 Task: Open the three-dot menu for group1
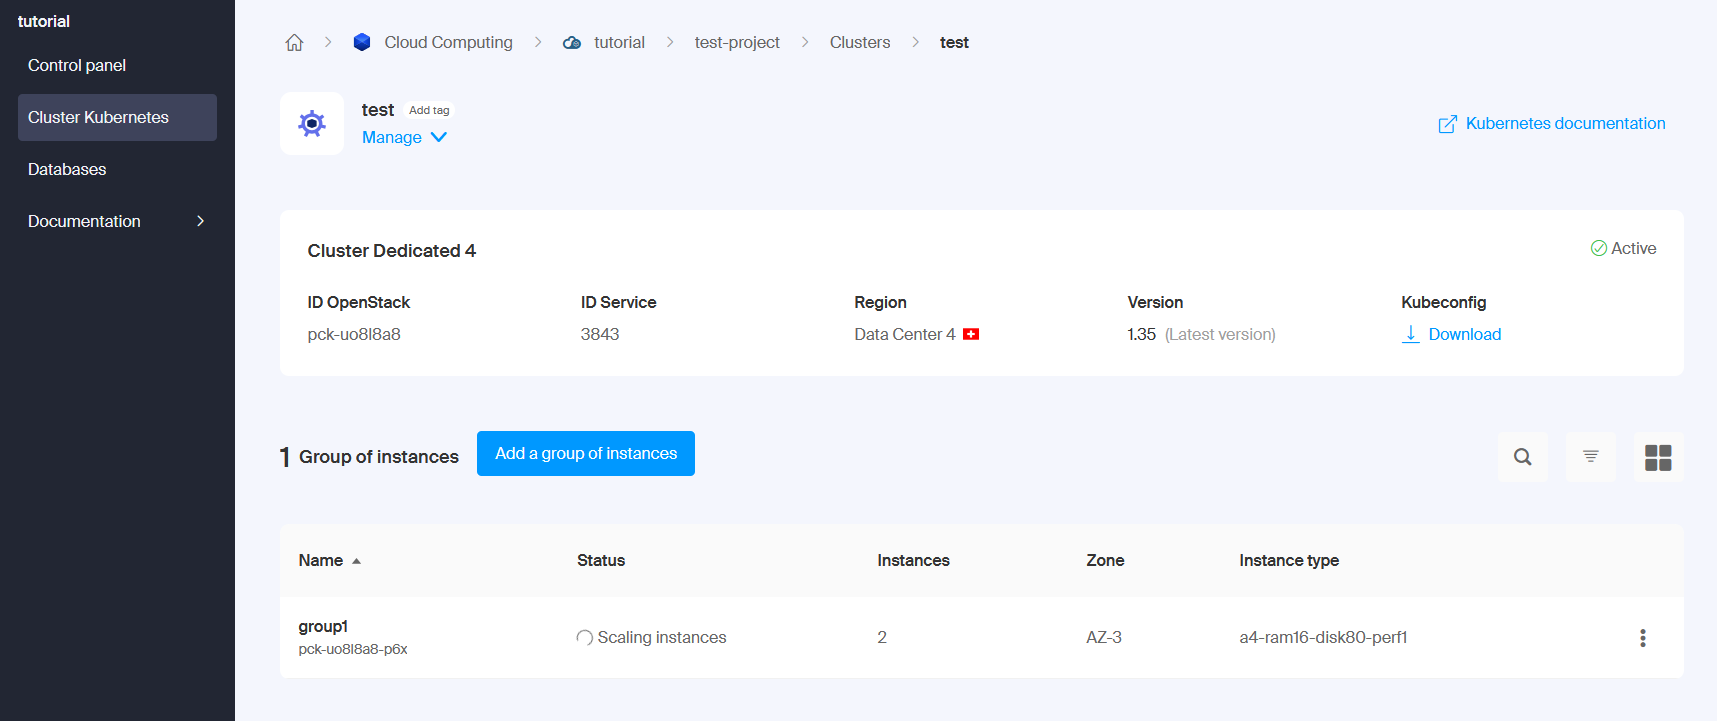(x=1643, y=638)
